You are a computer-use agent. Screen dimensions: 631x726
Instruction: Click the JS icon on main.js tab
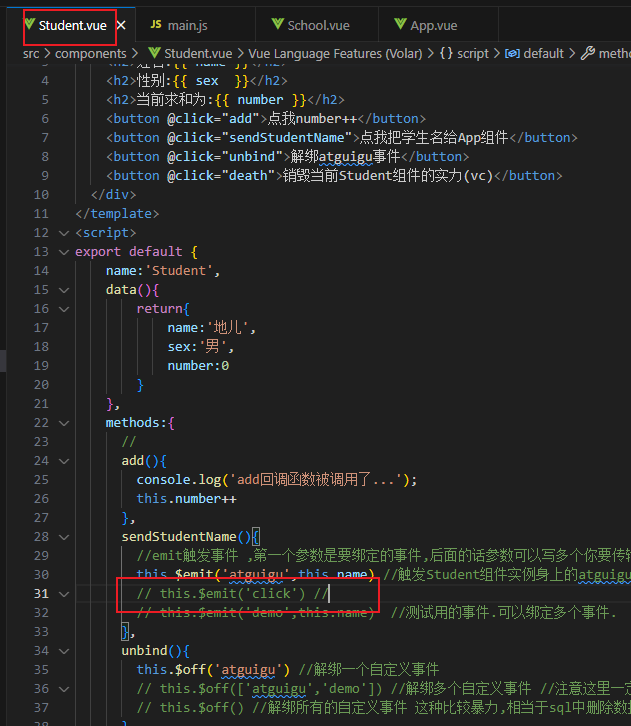[x=156, y=25]
